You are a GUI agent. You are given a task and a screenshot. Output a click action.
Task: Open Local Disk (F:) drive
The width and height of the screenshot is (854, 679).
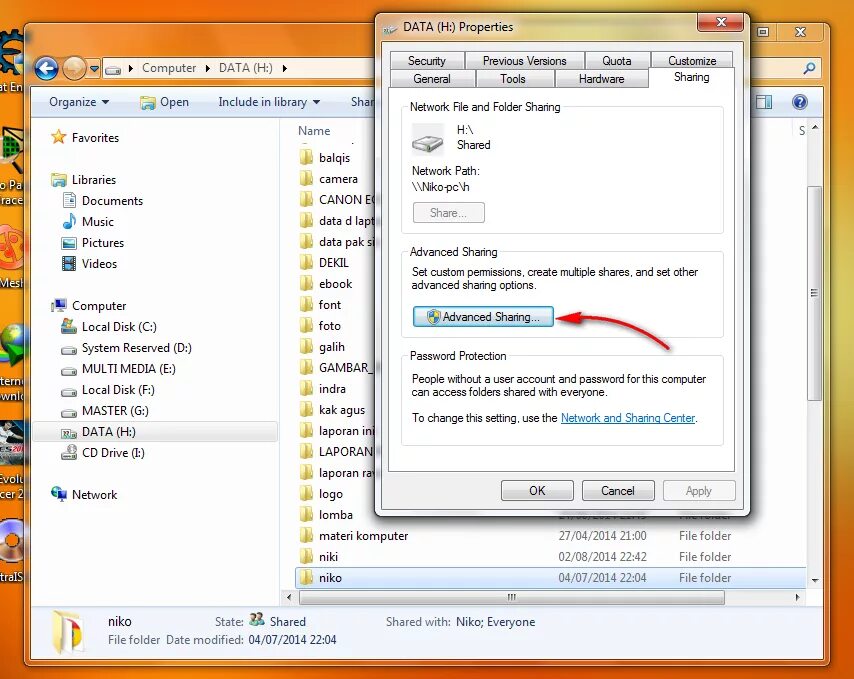(108, 390)
